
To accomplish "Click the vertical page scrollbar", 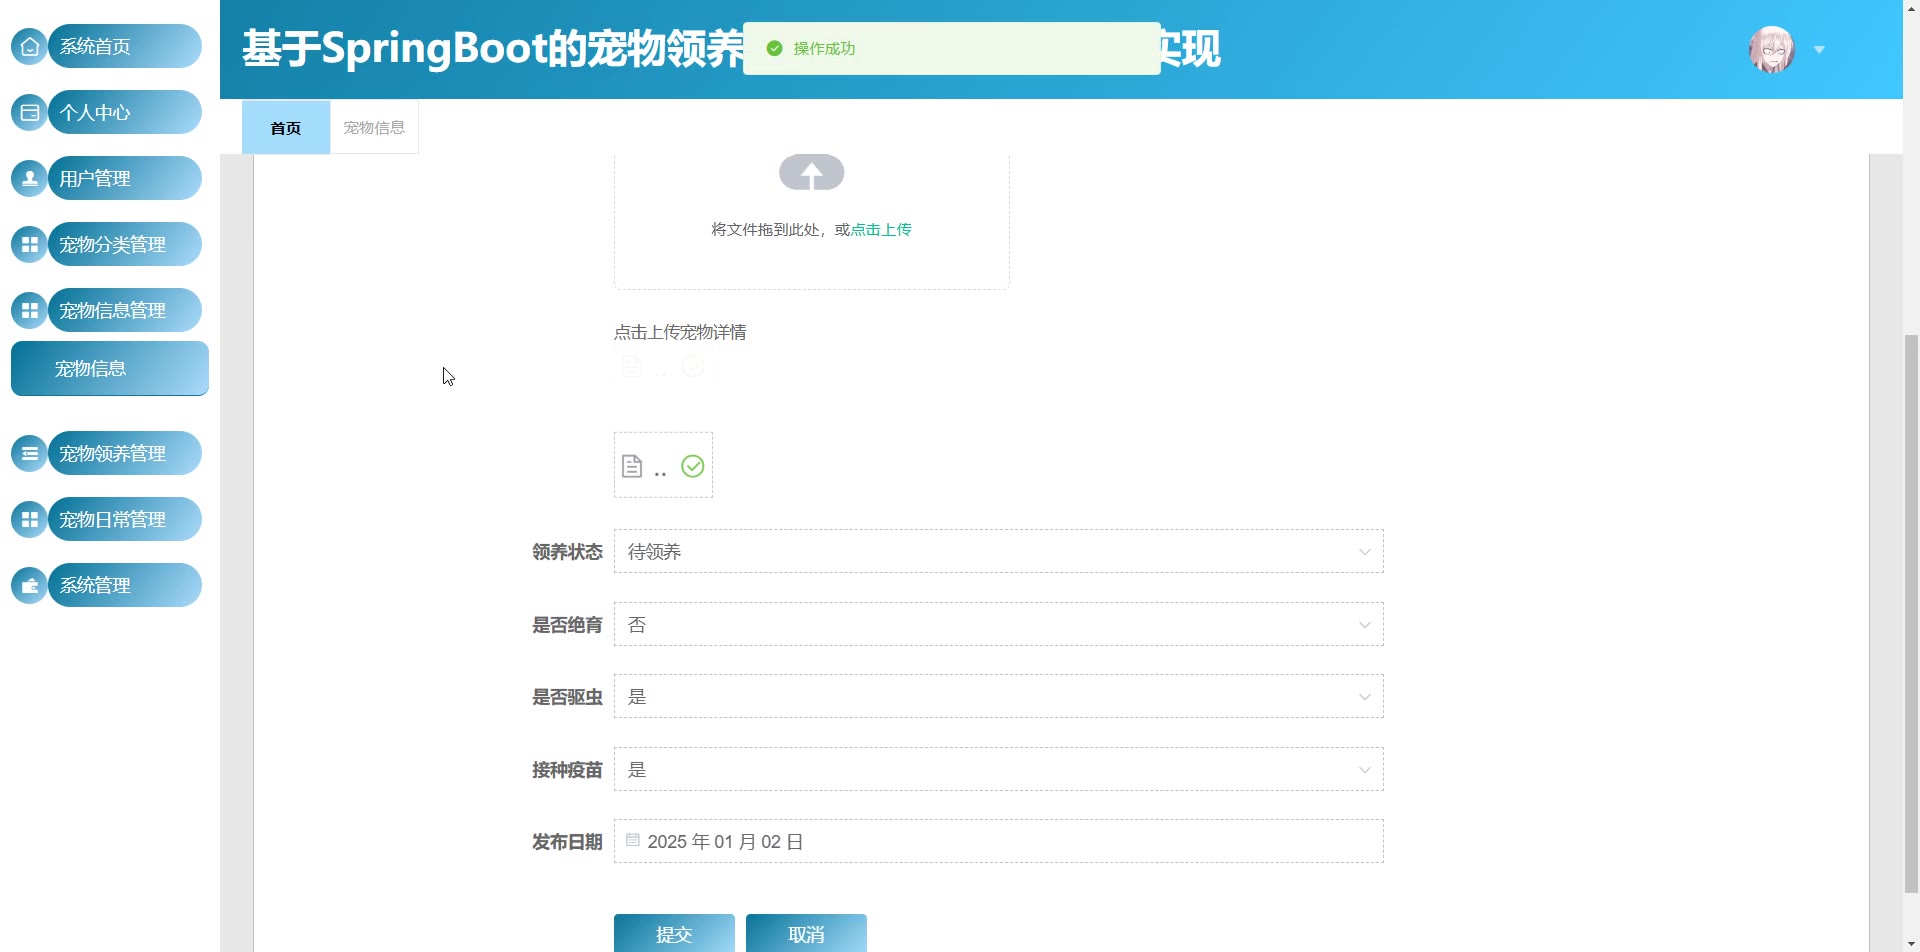I will point(1911,612).
